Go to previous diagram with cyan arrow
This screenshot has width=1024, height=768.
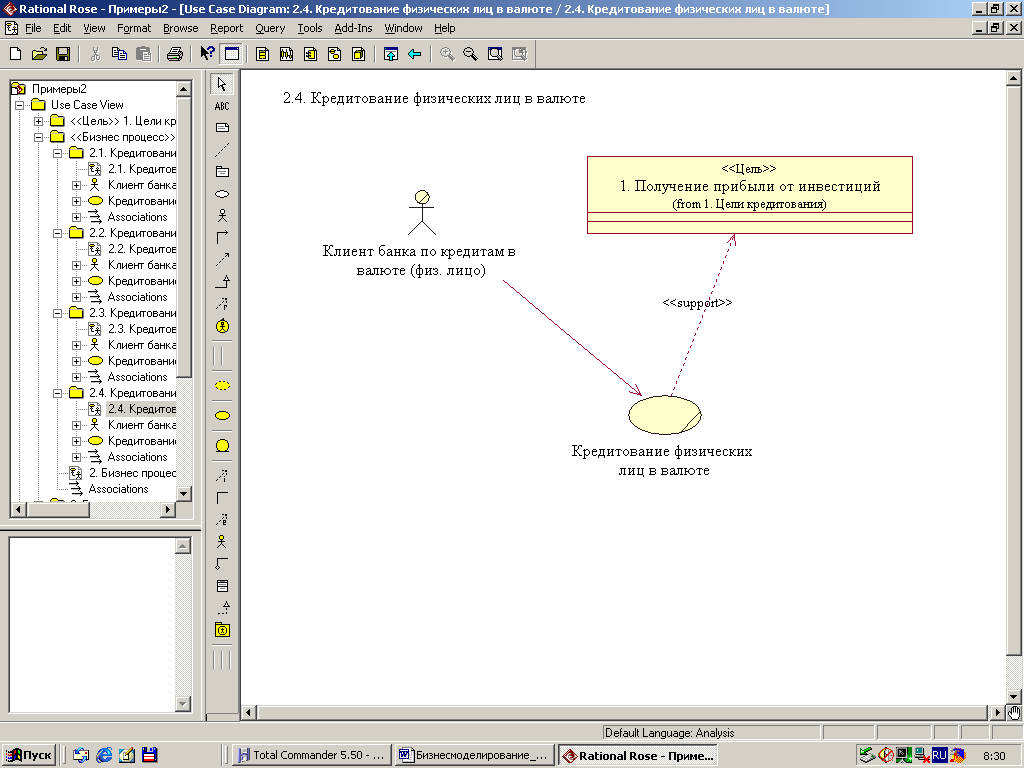[x=415, y=54]
